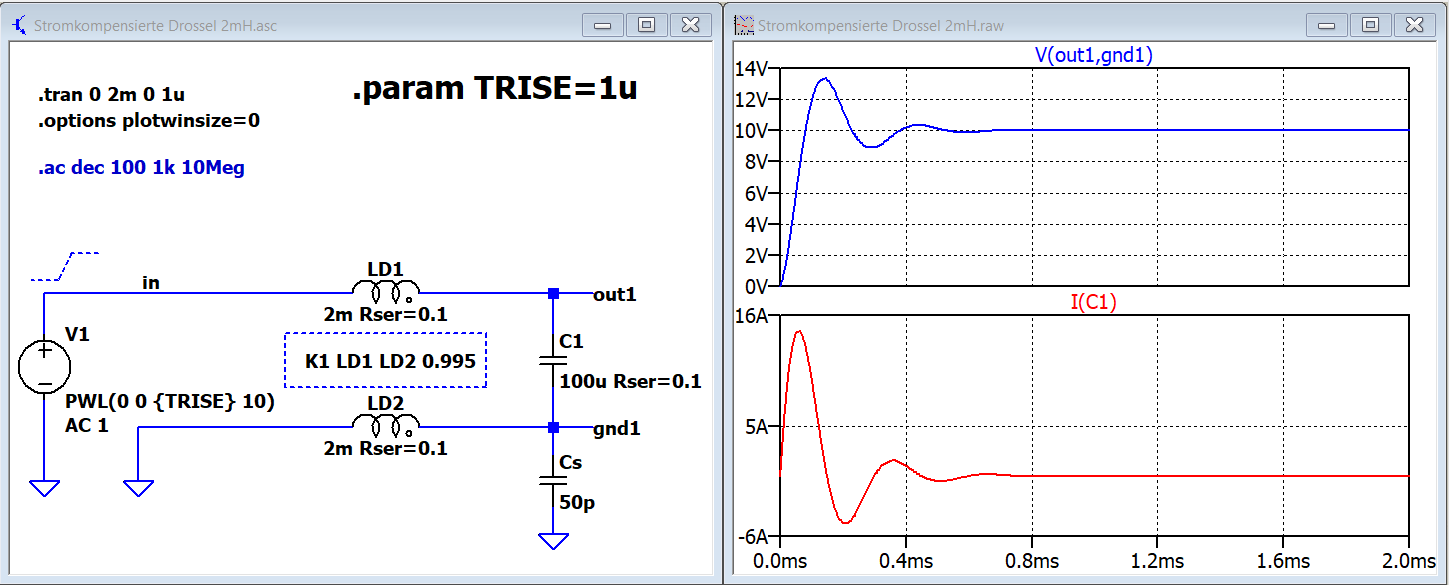Screen dimensions: 1450x585
Task: Click the 14V tick label on the voltage axis
Action: coord(750,69)
